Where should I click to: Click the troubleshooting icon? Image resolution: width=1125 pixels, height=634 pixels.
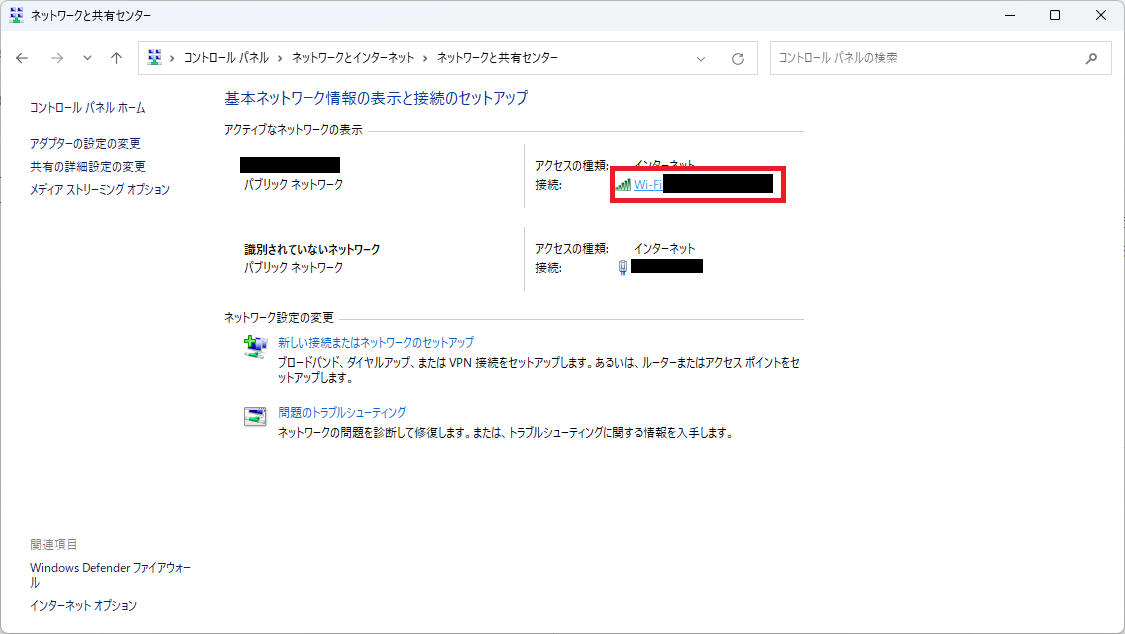[255, 416]
